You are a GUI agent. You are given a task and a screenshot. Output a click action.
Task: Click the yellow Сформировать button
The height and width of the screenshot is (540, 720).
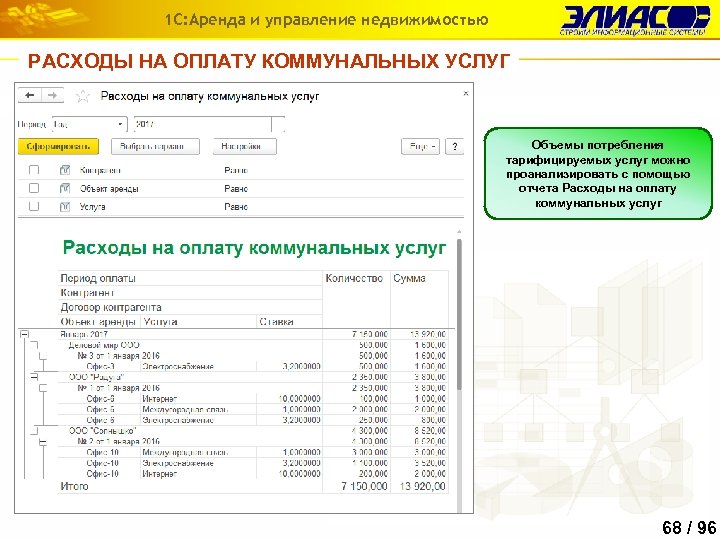coord(58,146)
